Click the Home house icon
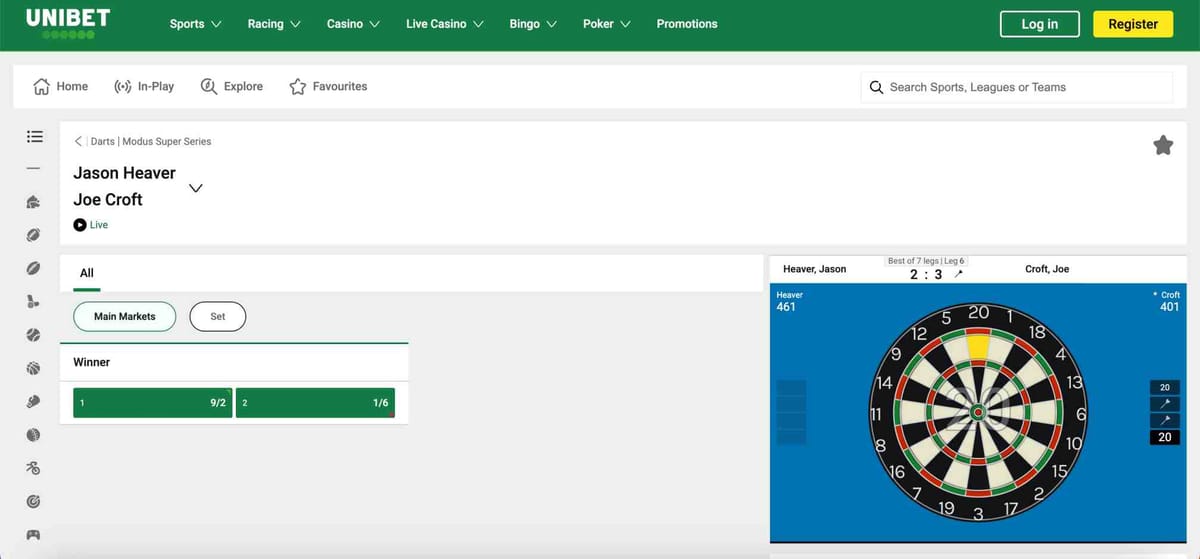The image size is (1200, 559). click(41, 87)
